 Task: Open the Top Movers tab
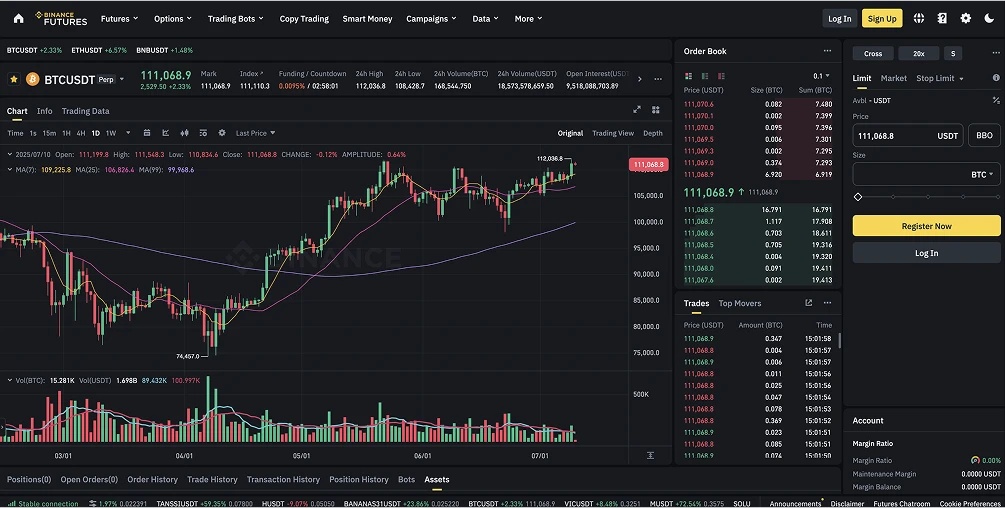point(740,303)
